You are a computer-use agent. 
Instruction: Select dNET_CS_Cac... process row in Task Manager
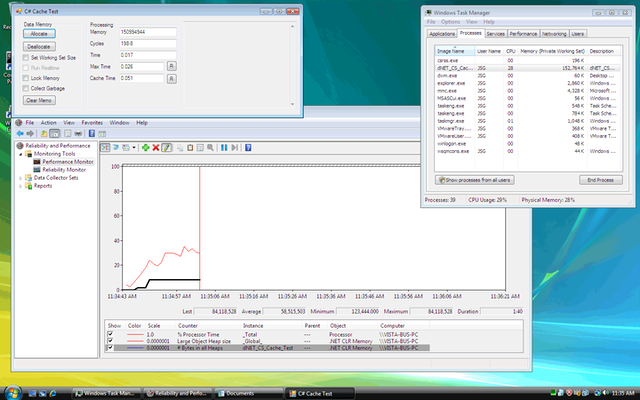[528, 68]
